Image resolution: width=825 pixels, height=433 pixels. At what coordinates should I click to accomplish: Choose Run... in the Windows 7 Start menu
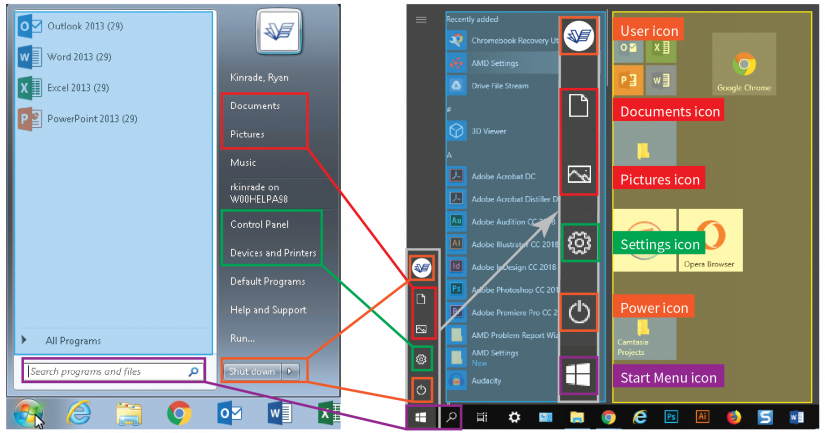click(x=242, y=338)
